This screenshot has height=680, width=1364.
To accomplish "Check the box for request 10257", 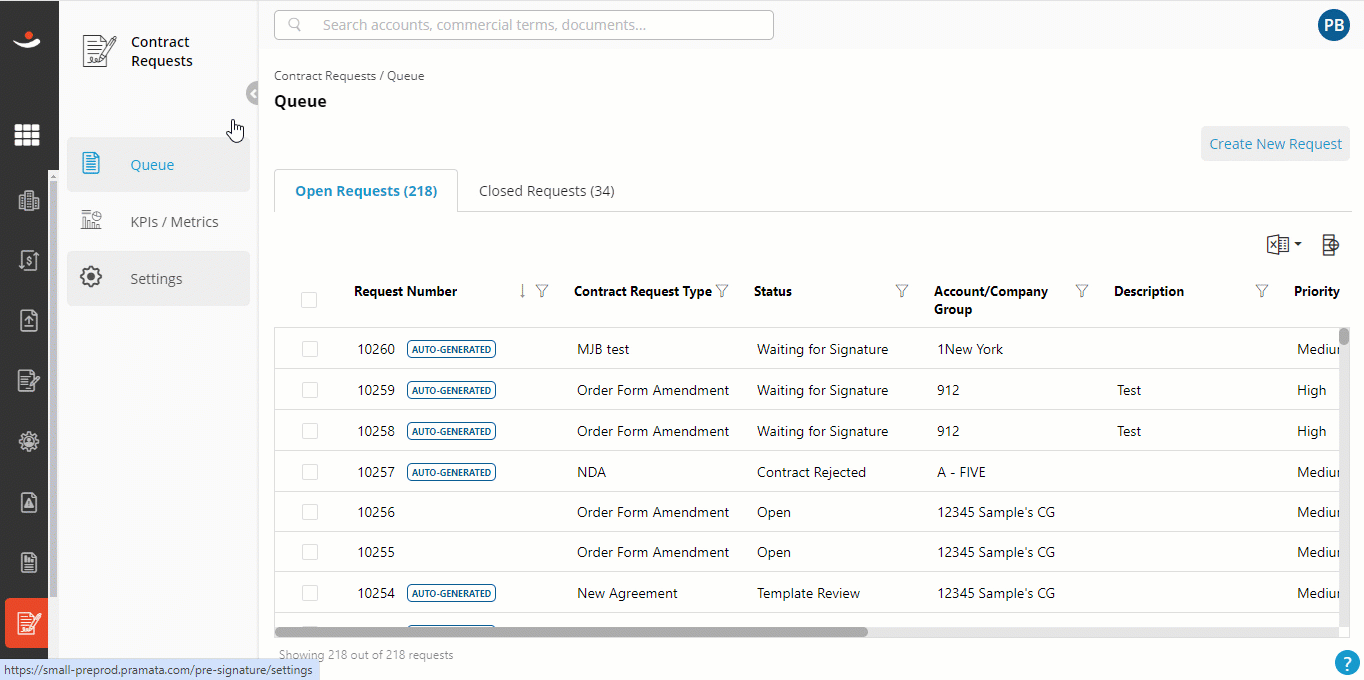I will pos(310,472).
